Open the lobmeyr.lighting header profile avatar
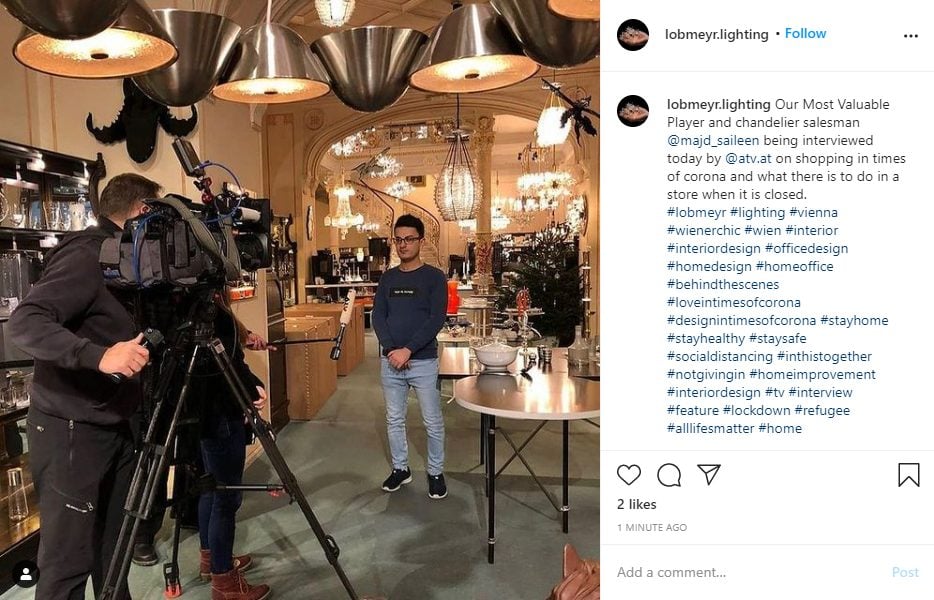This screenshot has width=934, height=600. [x=633, y=35]
